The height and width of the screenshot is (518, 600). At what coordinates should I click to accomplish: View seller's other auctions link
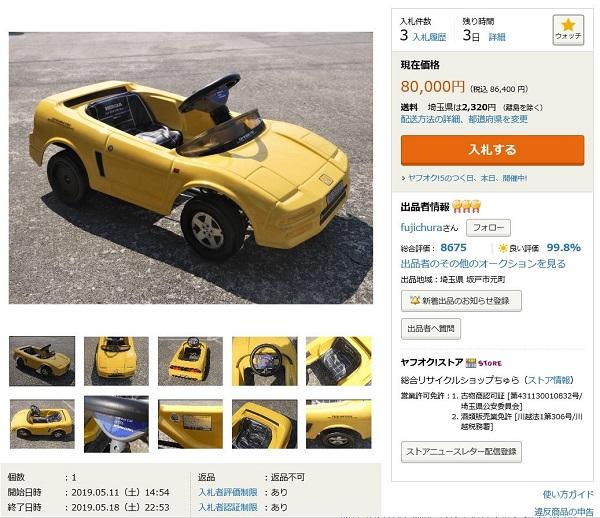483,264
